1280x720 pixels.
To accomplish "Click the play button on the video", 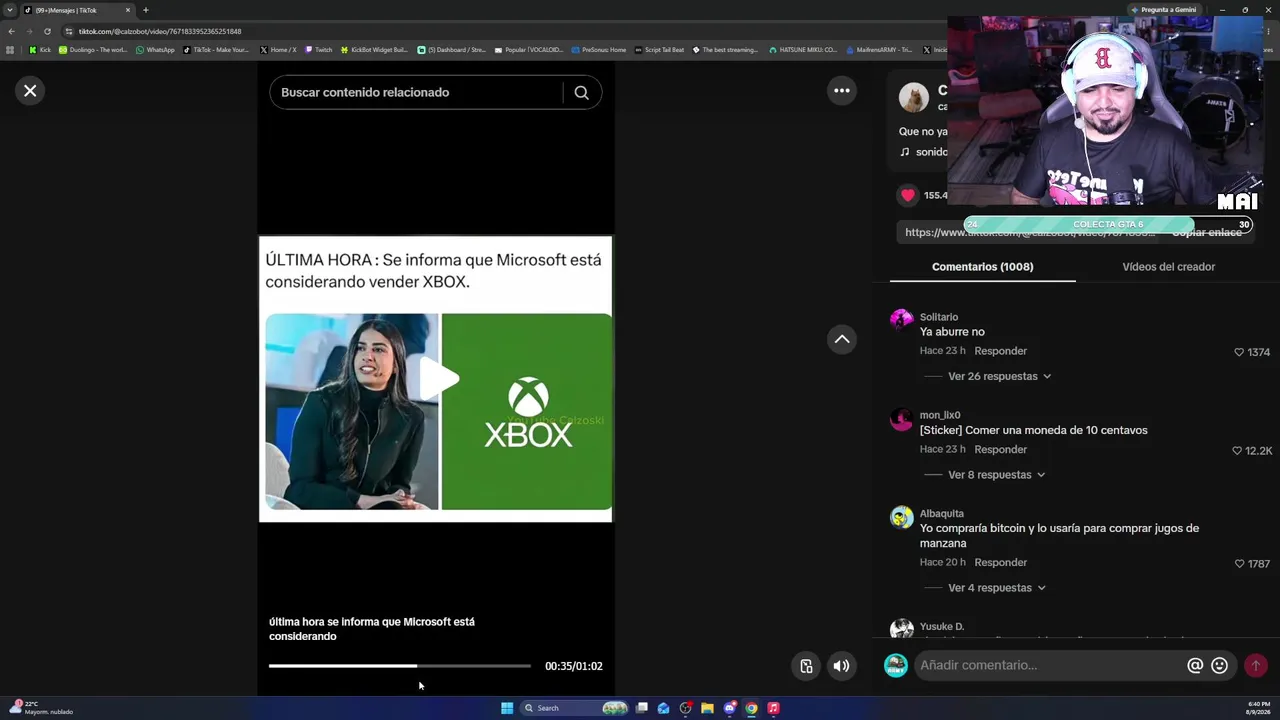I will 438,379.
